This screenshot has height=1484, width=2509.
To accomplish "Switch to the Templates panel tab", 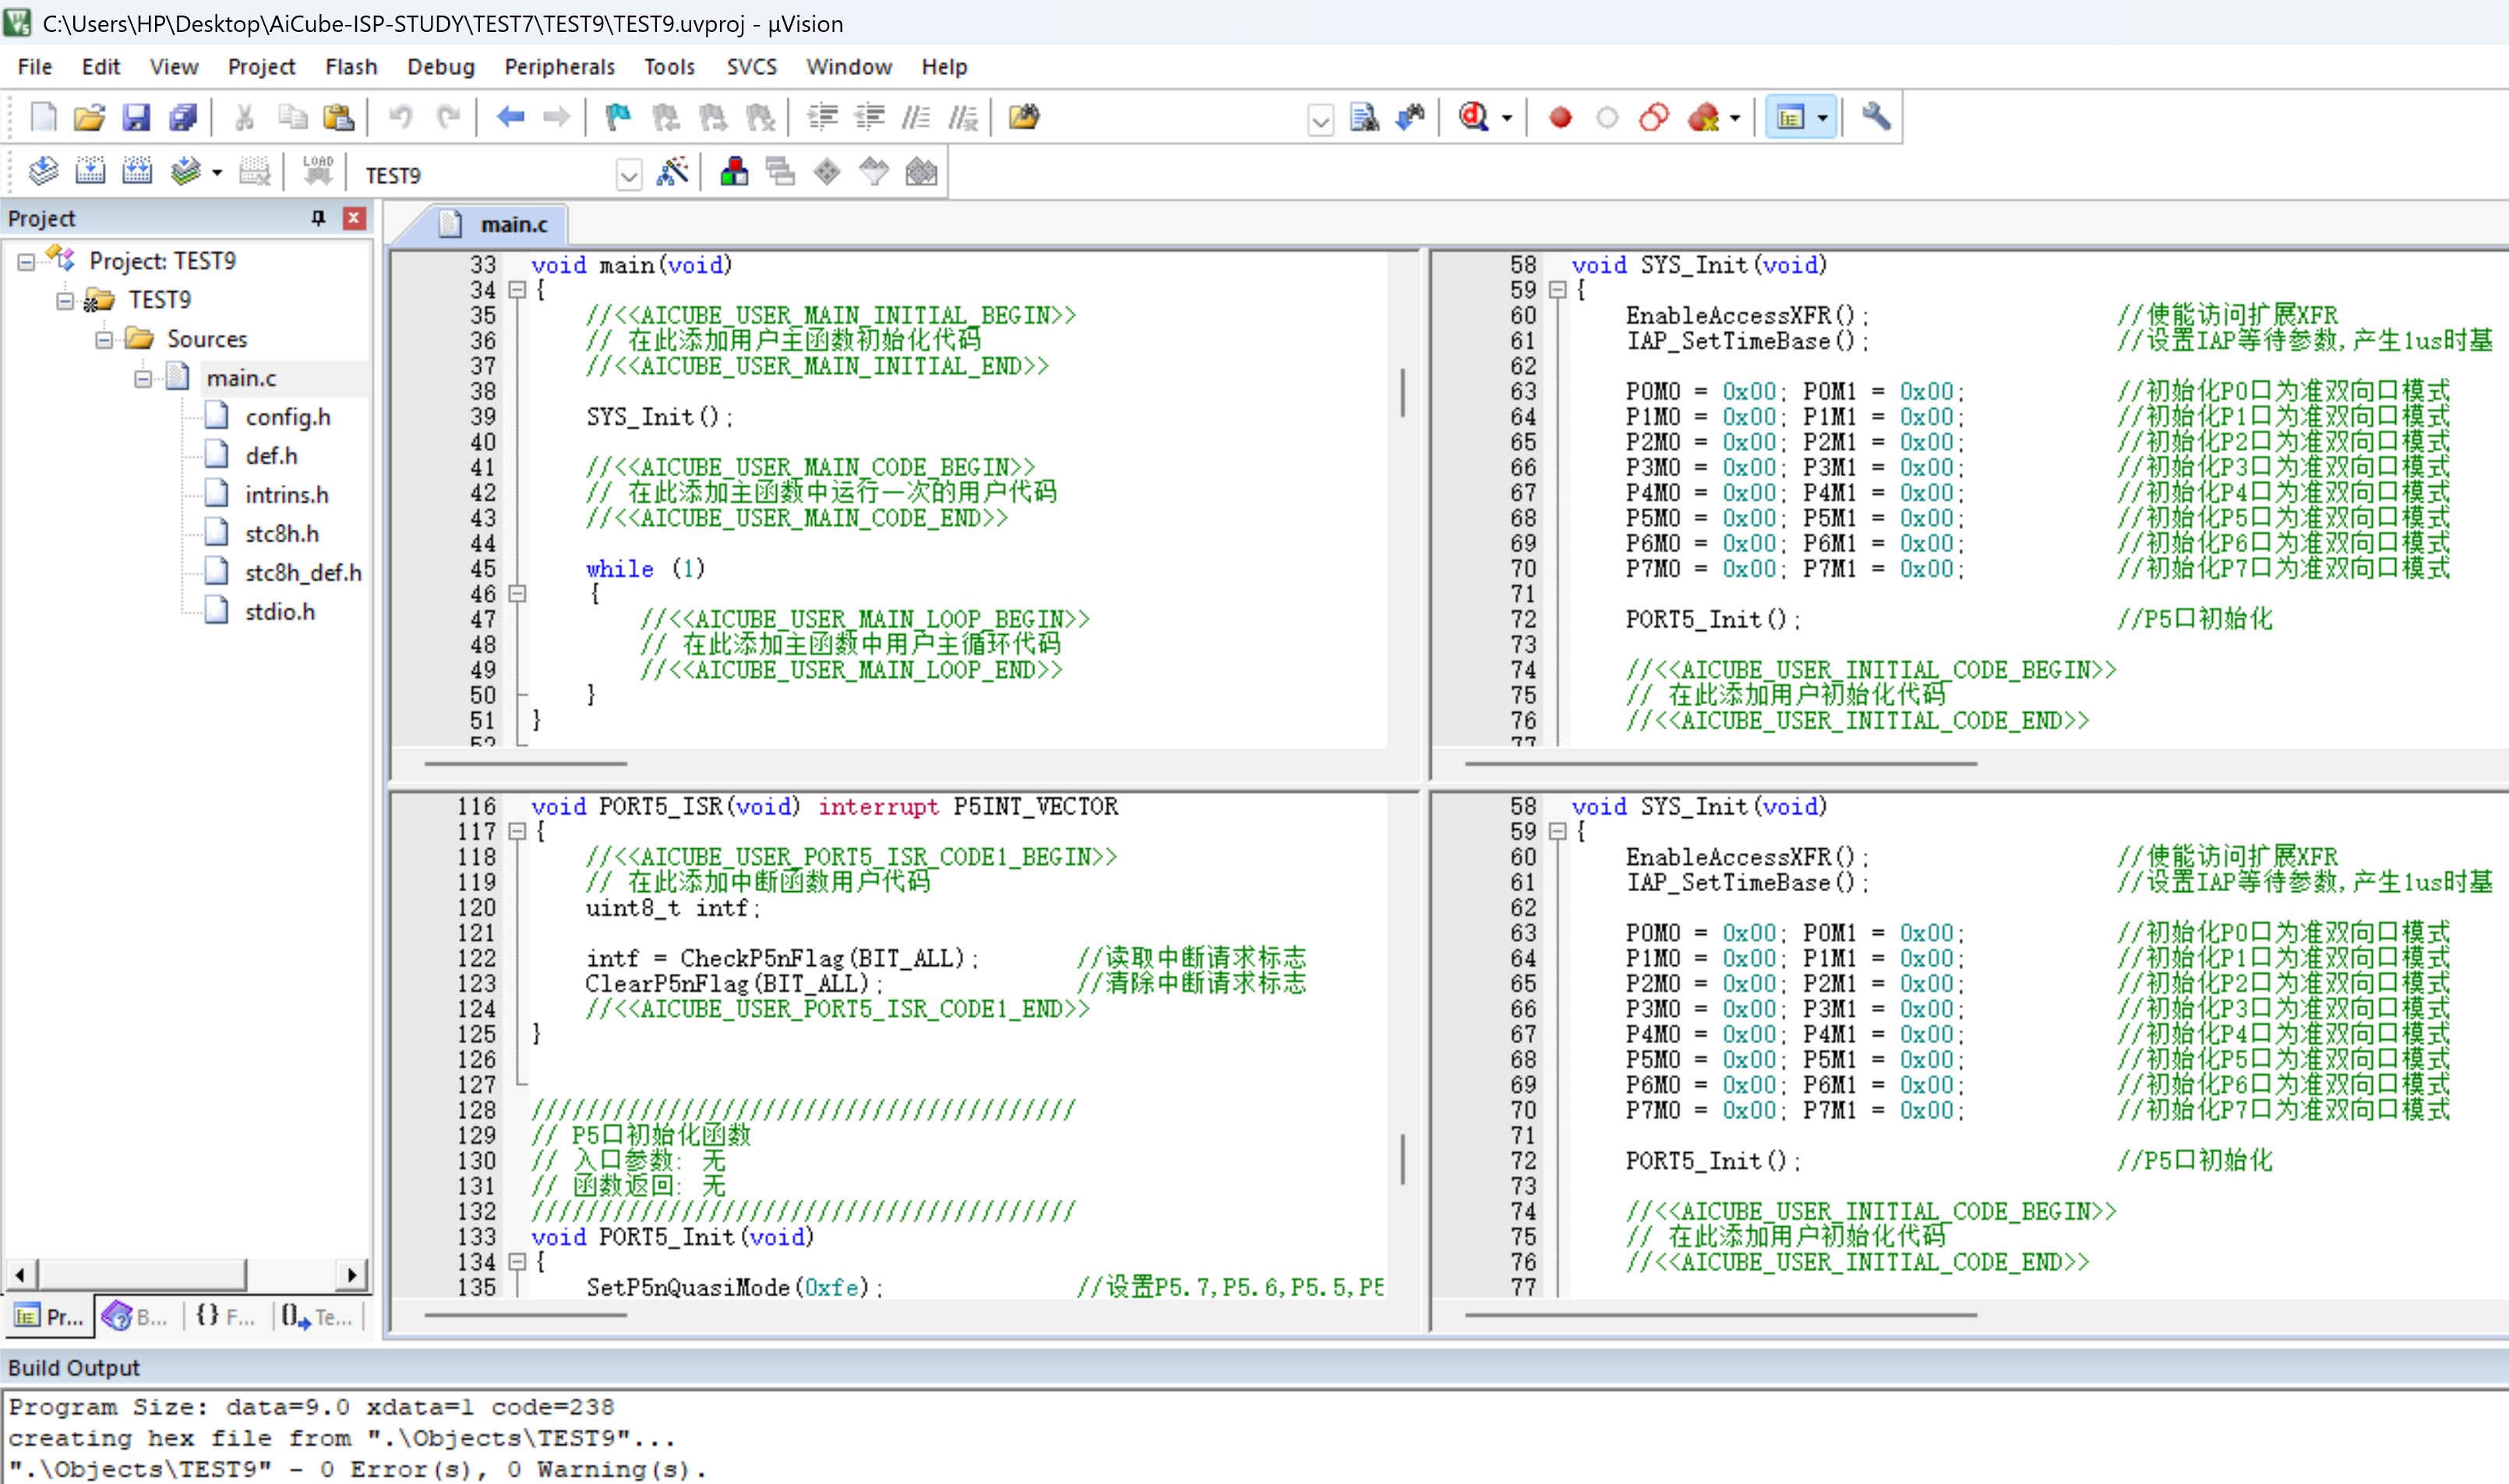I will [x=317, y=1317].
